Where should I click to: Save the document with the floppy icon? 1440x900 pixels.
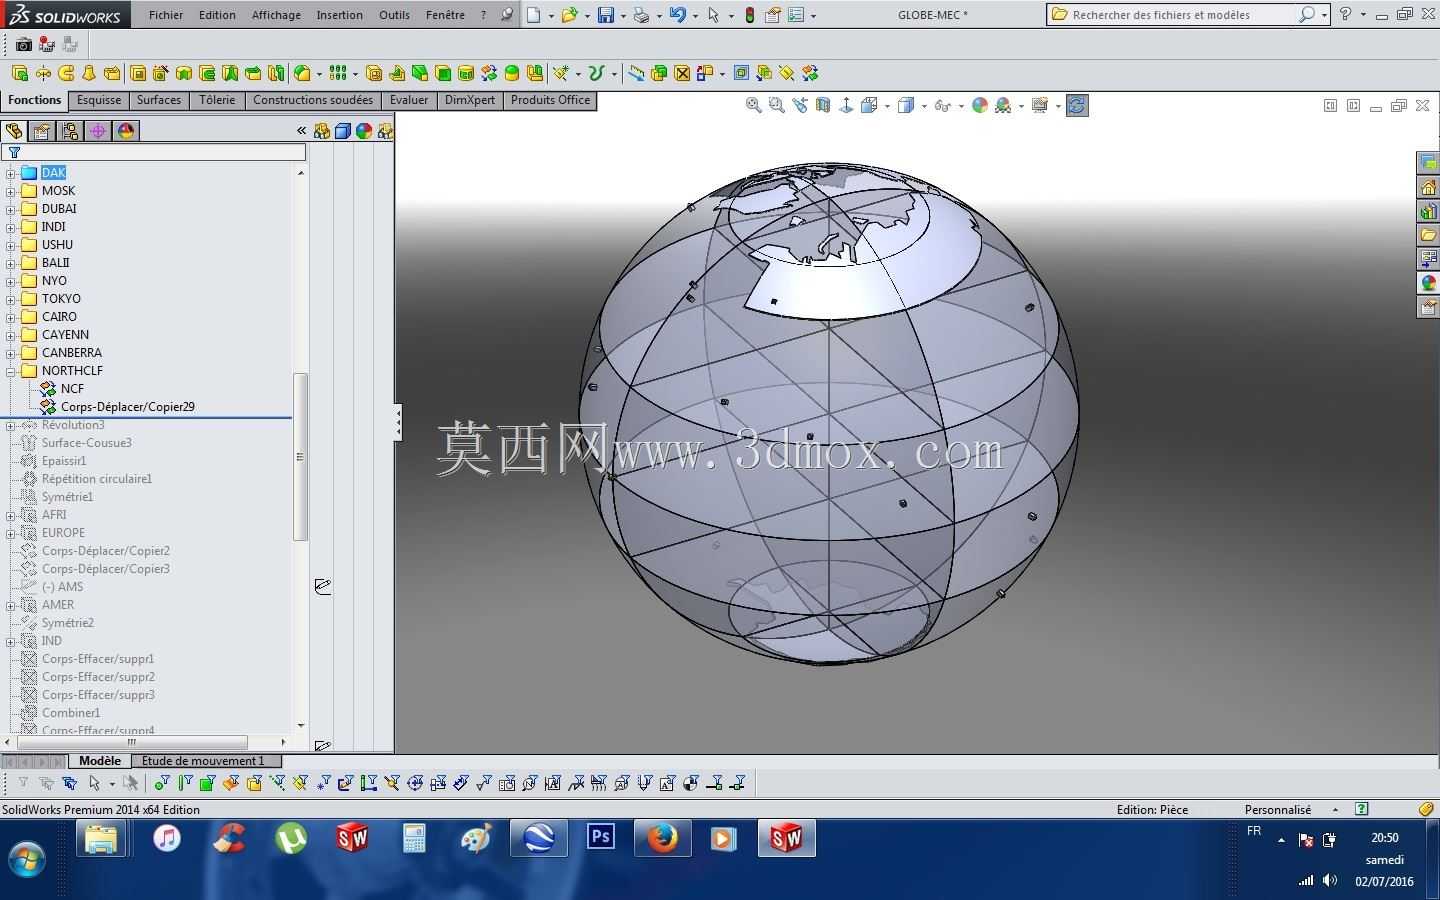606,15
